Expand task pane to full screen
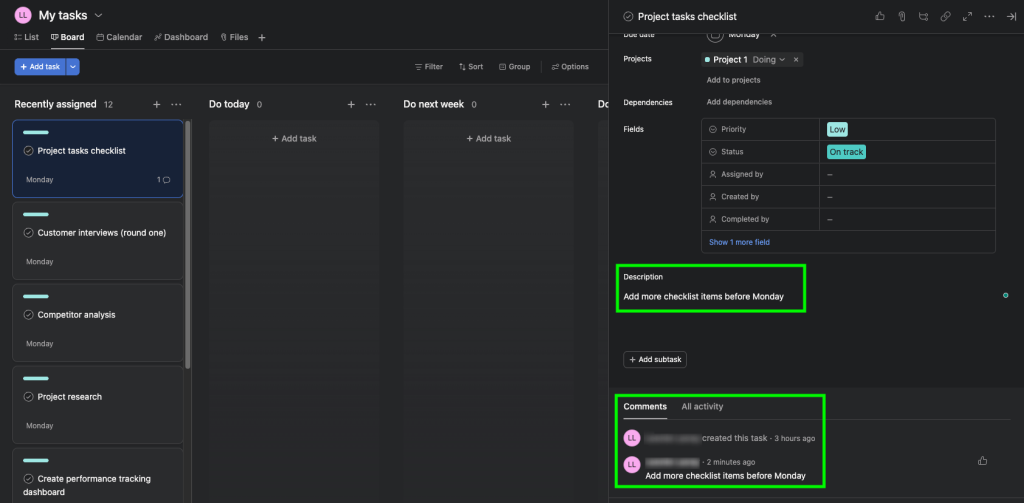This screenshot has width=1024, height=503. point(967,16)
